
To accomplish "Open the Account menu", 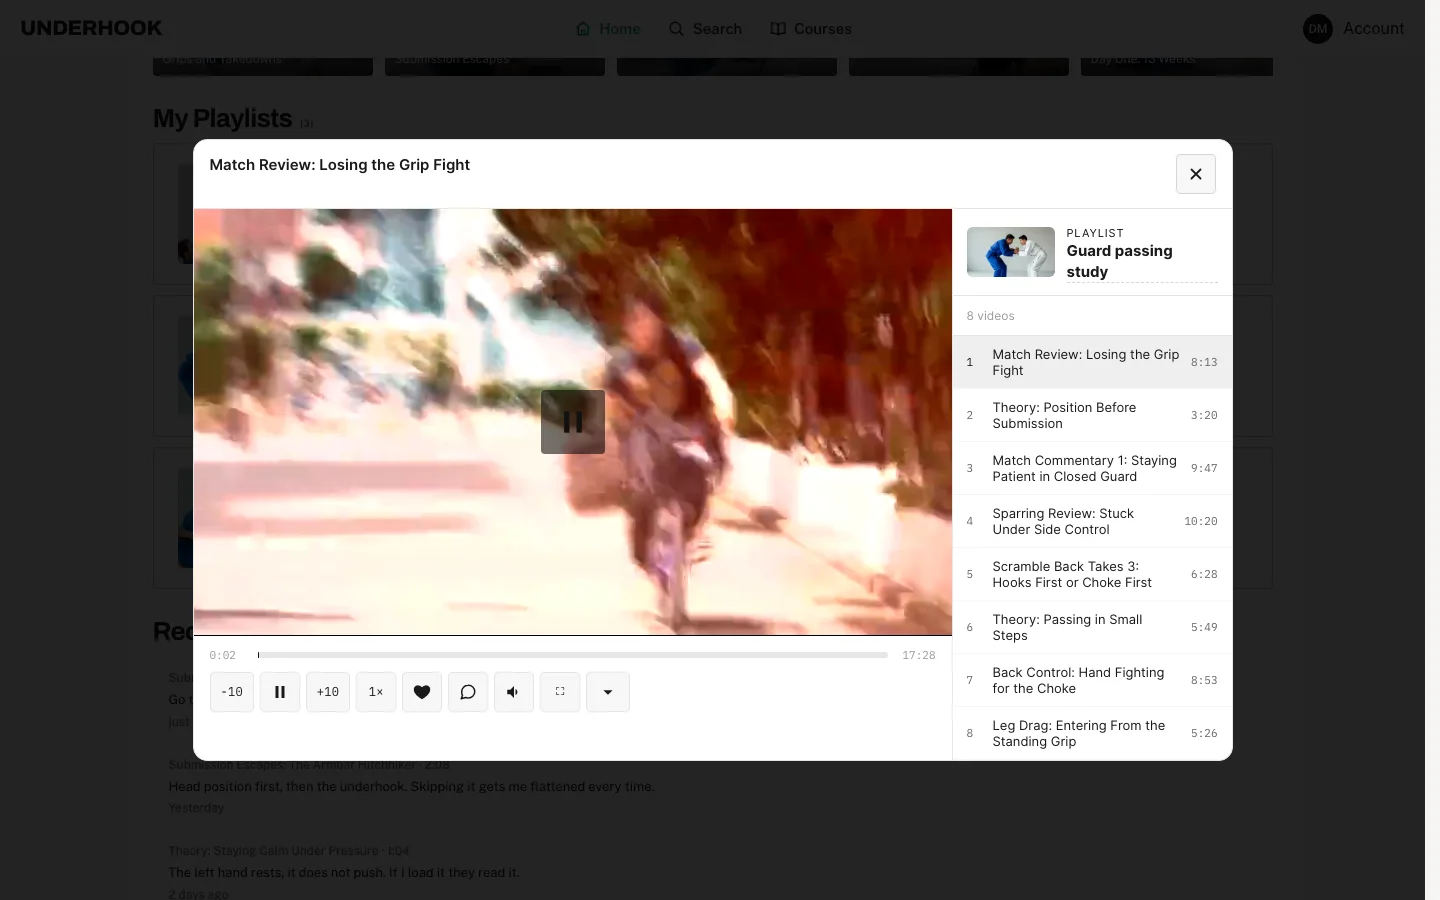I will pos(1354,29).
